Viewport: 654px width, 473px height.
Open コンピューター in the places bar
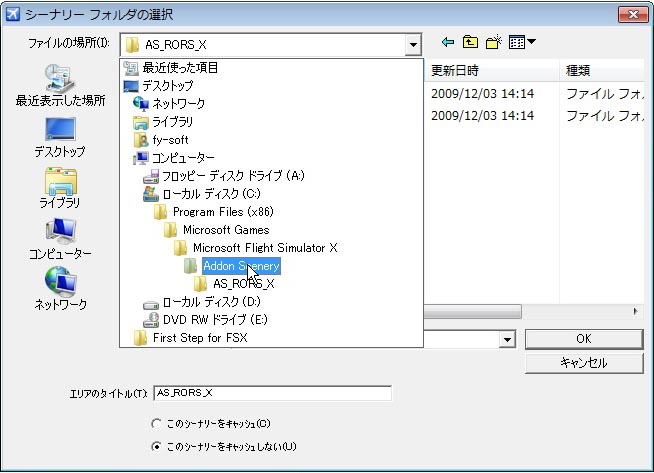tap(60, 239)
